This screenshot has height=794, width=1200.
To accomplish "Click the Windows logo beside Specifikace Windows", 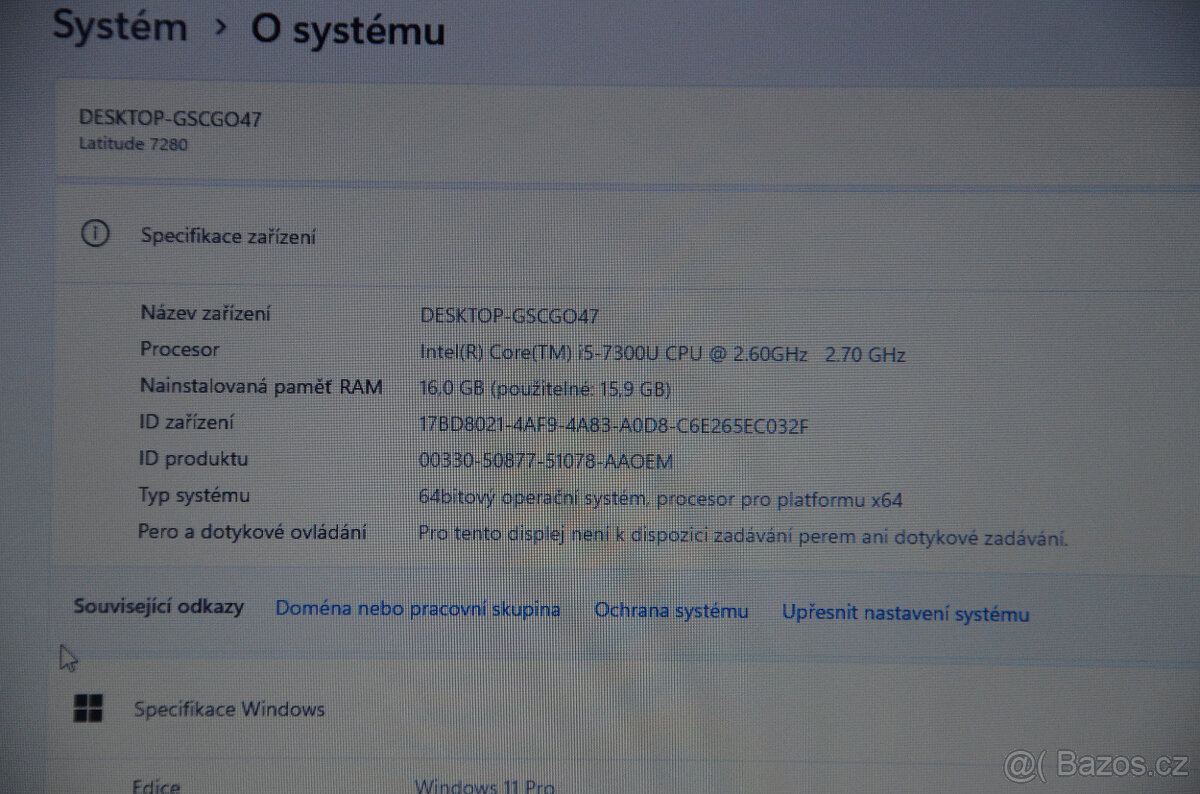I will 89,708.
